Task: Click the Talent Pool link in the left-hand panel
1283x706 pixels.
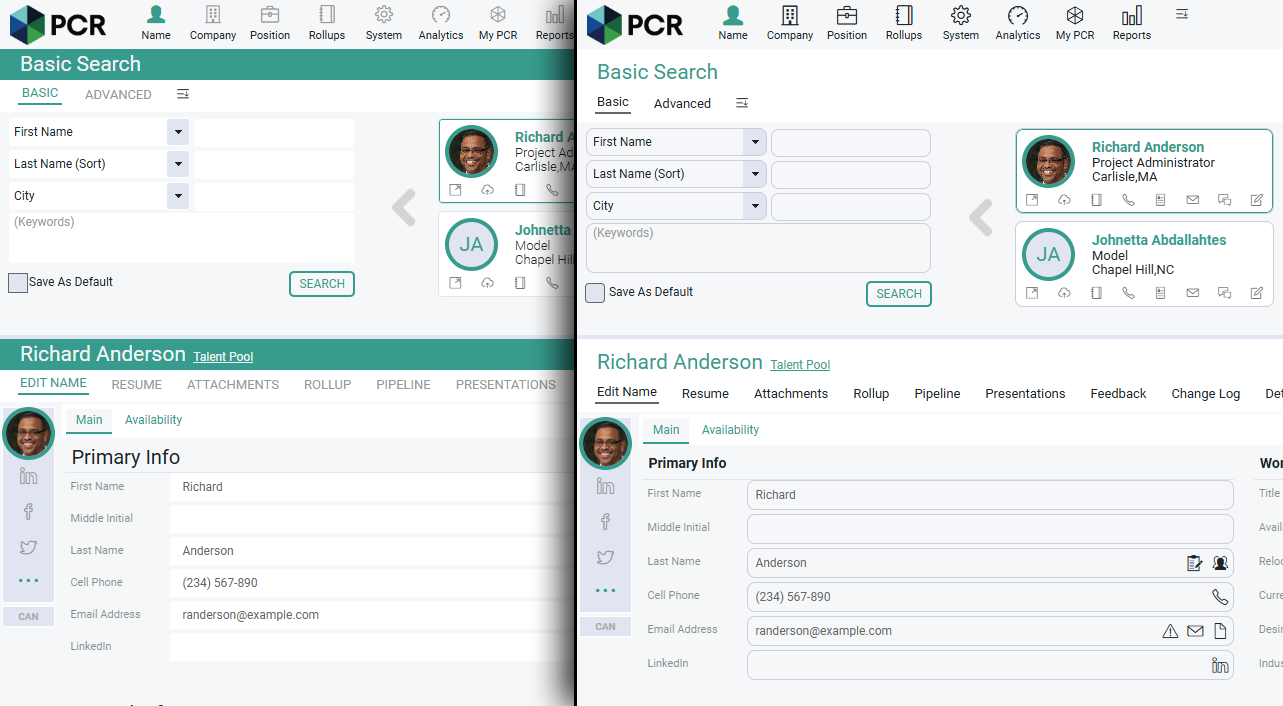Action: click(x=223, y=357)
